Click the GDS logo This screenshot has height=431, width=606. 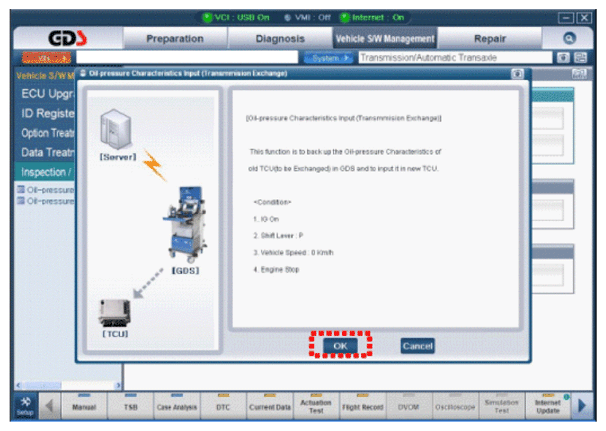pyautogui.click(x=68, y=38)
